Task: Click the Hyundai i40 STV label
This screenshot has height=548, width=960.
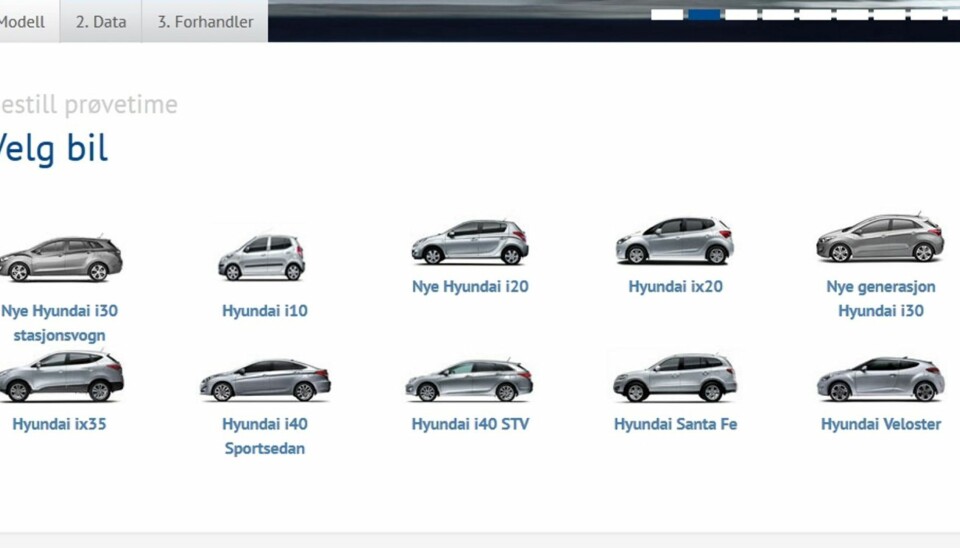Action: [470, 424]
